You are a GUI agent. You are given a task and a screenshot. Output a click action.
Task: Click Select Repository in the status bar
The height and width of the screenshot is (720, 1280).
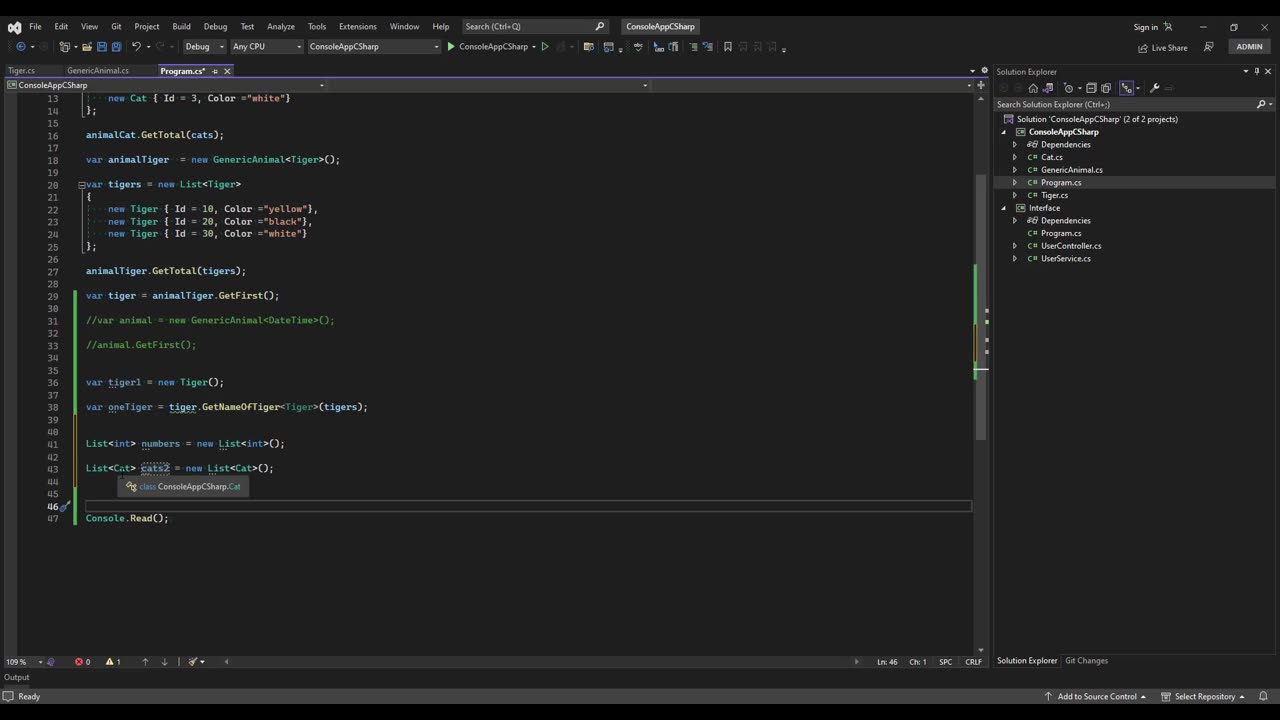[1203, 696]
